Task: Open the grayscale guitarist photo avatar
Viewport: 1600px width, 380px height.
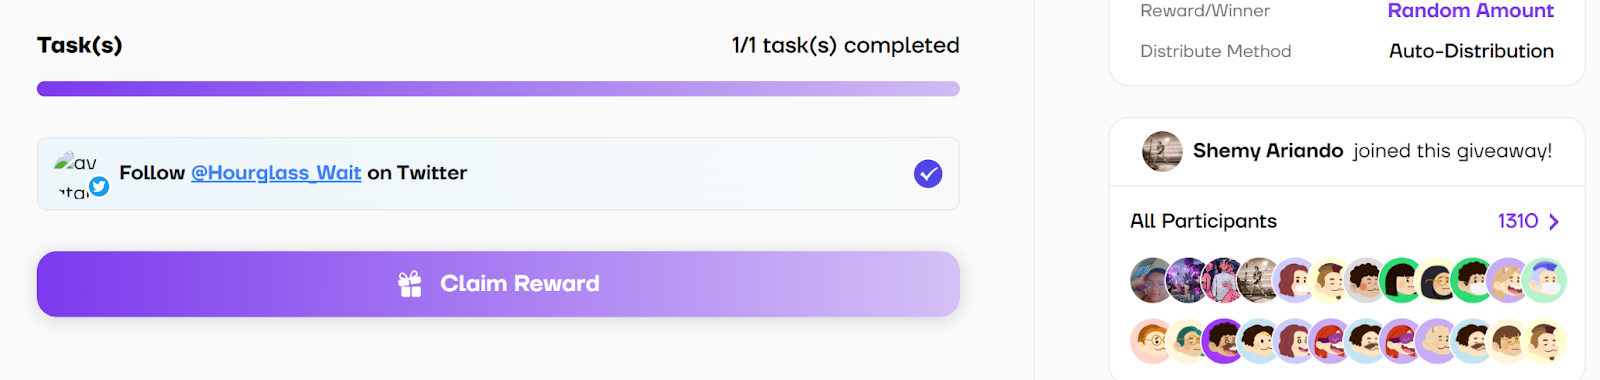Action: (x=1259, y=280)
